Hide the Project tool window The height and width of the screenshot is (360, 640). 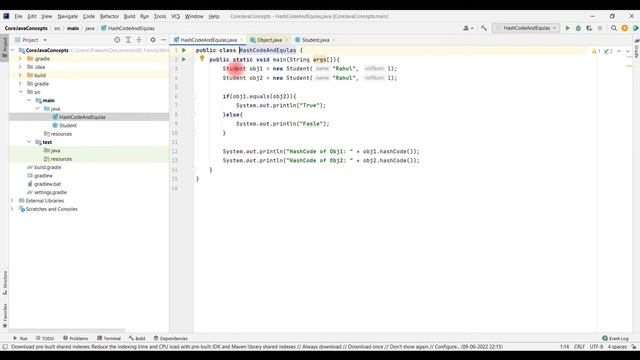tap(163, 40)
